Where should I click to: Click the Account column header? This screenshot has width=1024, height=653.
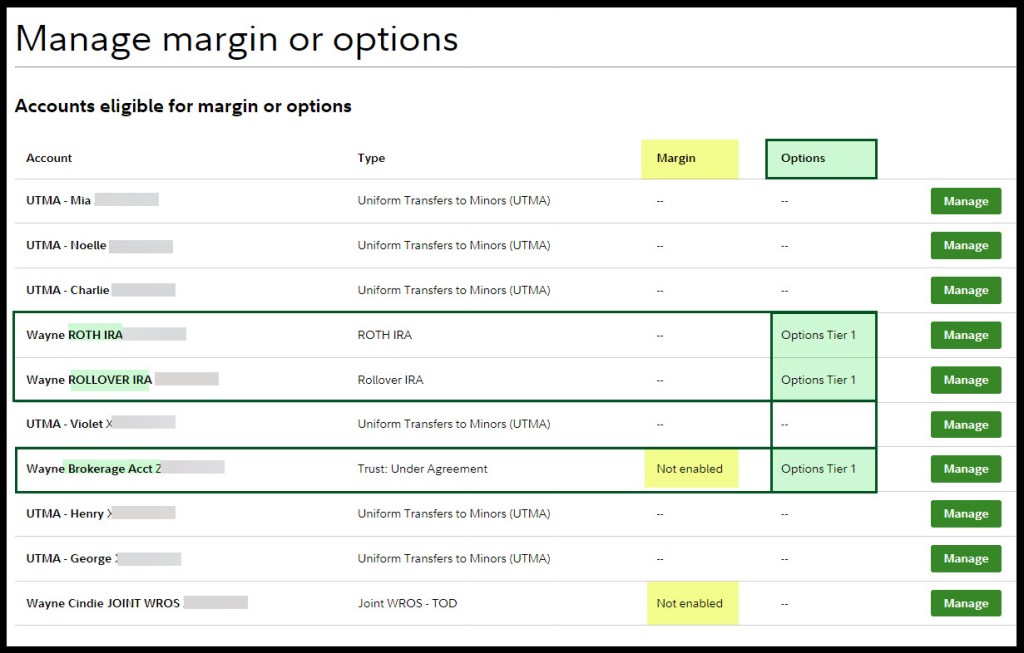coord(49,158)
